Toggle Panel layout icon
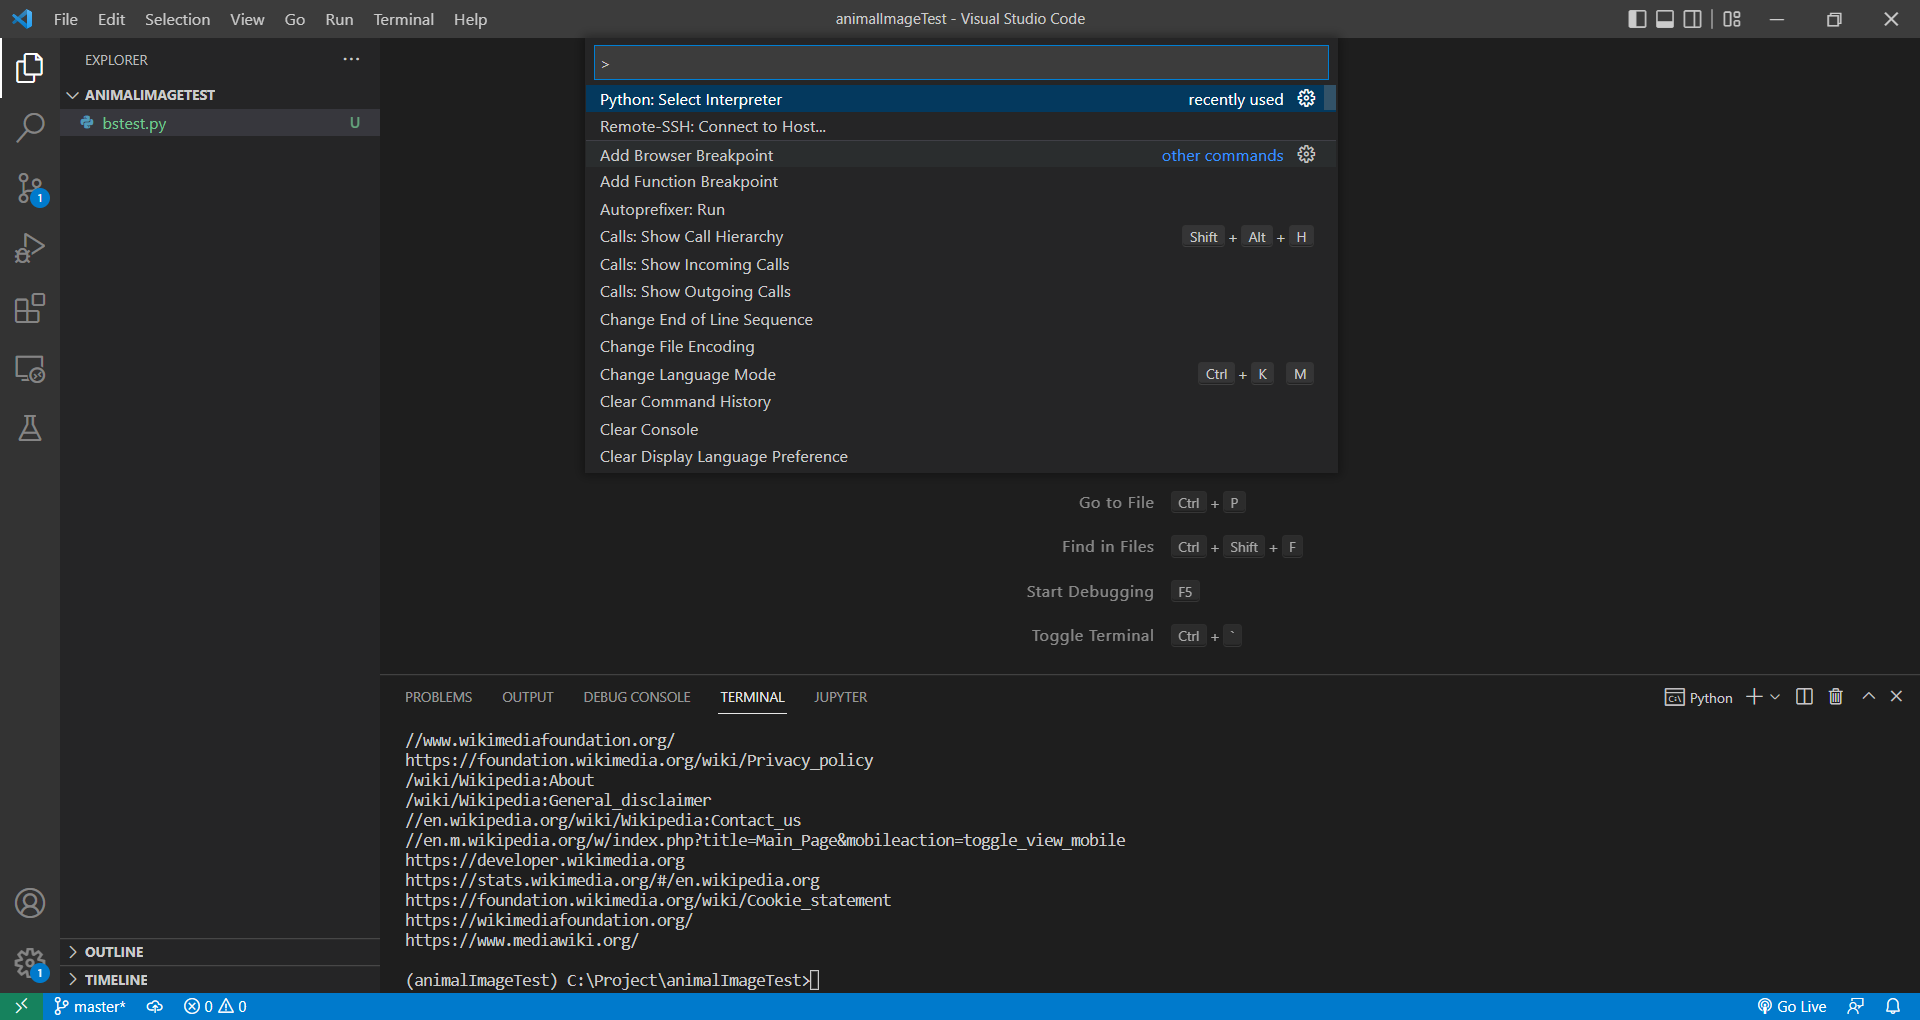 [x=1665, y=19]
